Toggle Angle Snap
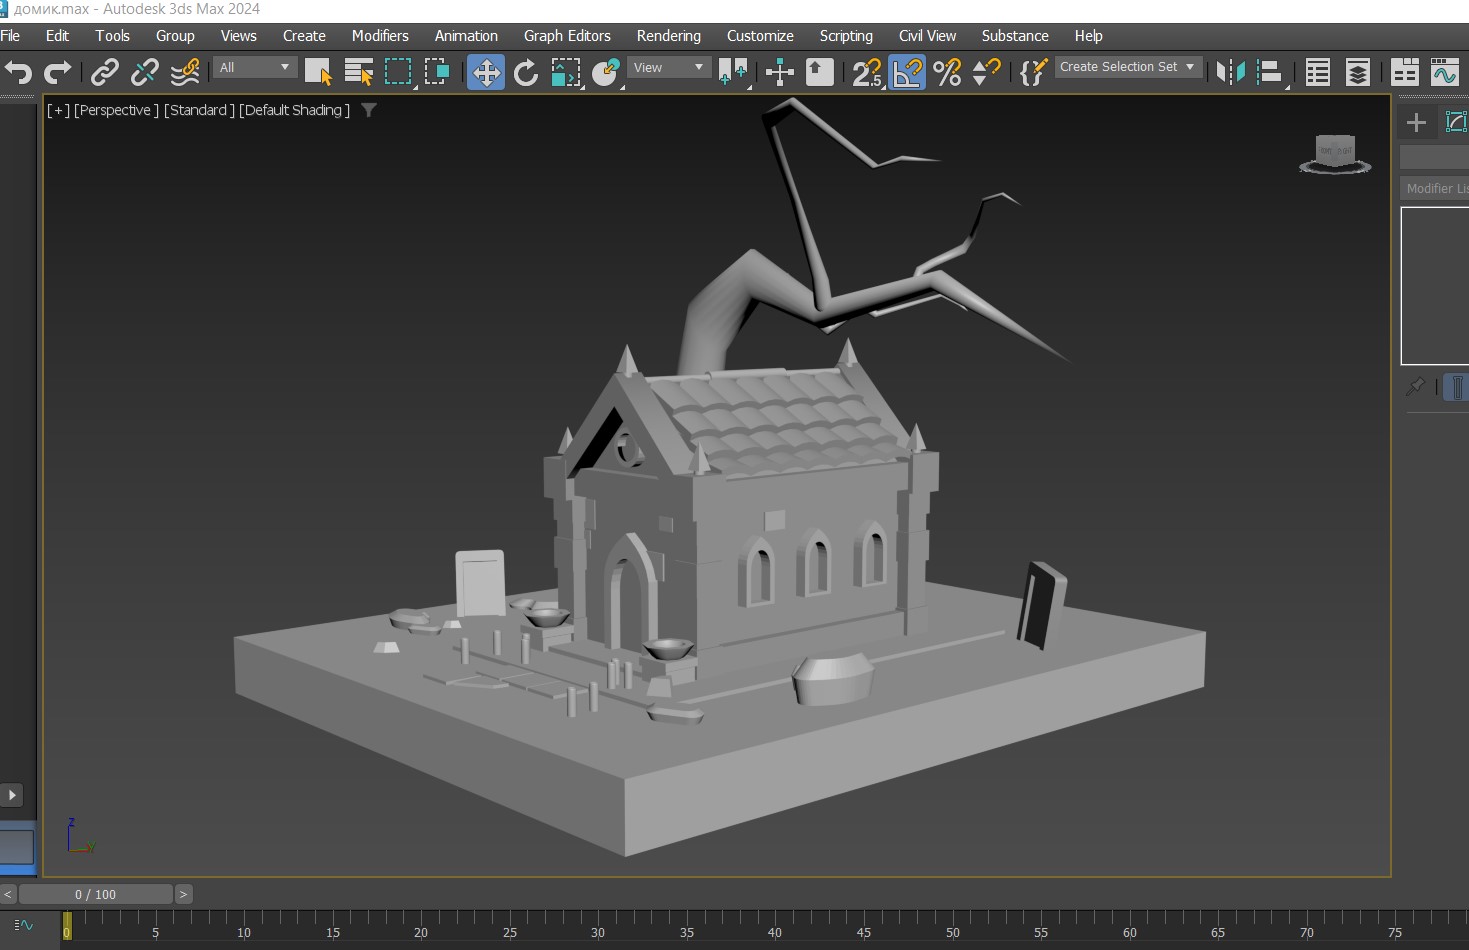The image size is (1469, 950). [x=907, y=72]
